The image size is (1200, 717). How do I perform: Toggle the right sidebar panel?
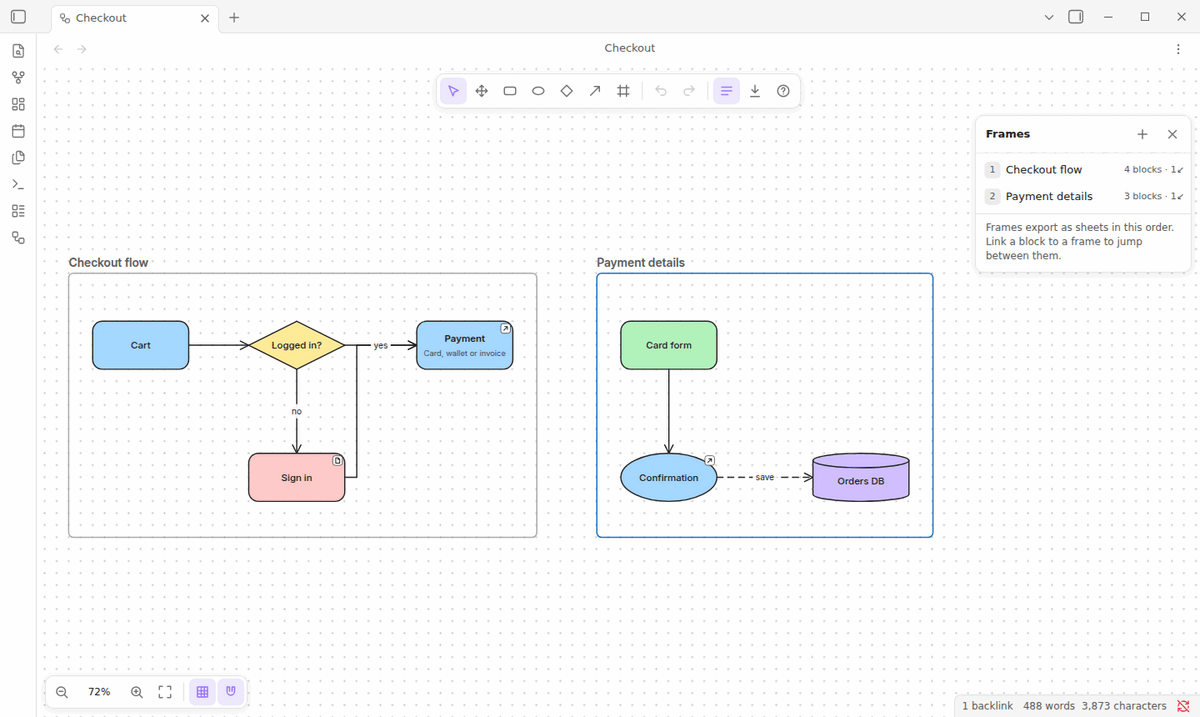[x=1076, y=17]
